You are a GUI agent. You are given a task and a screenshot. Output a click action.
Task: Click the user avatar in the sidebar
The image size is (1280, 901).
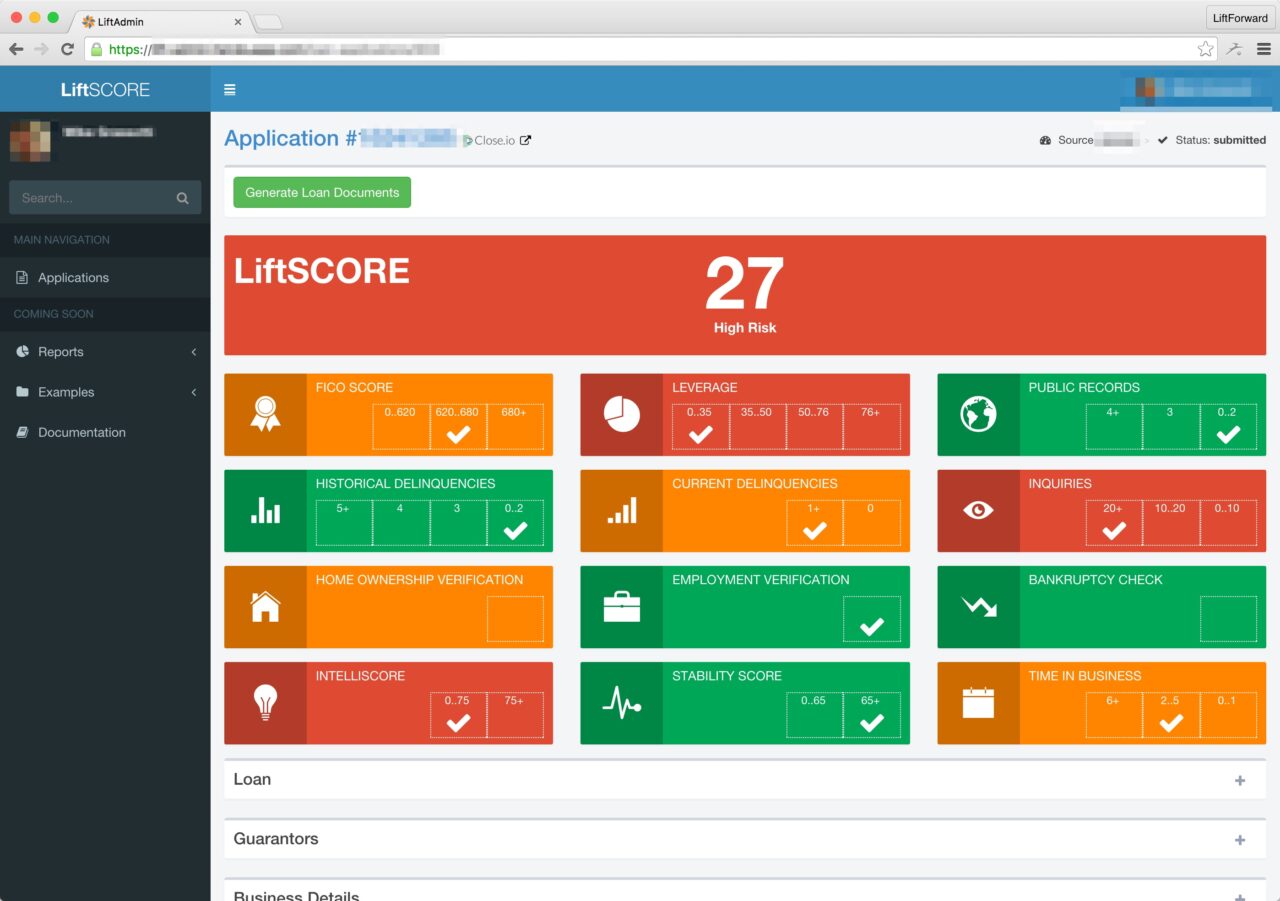click(31, 141)
